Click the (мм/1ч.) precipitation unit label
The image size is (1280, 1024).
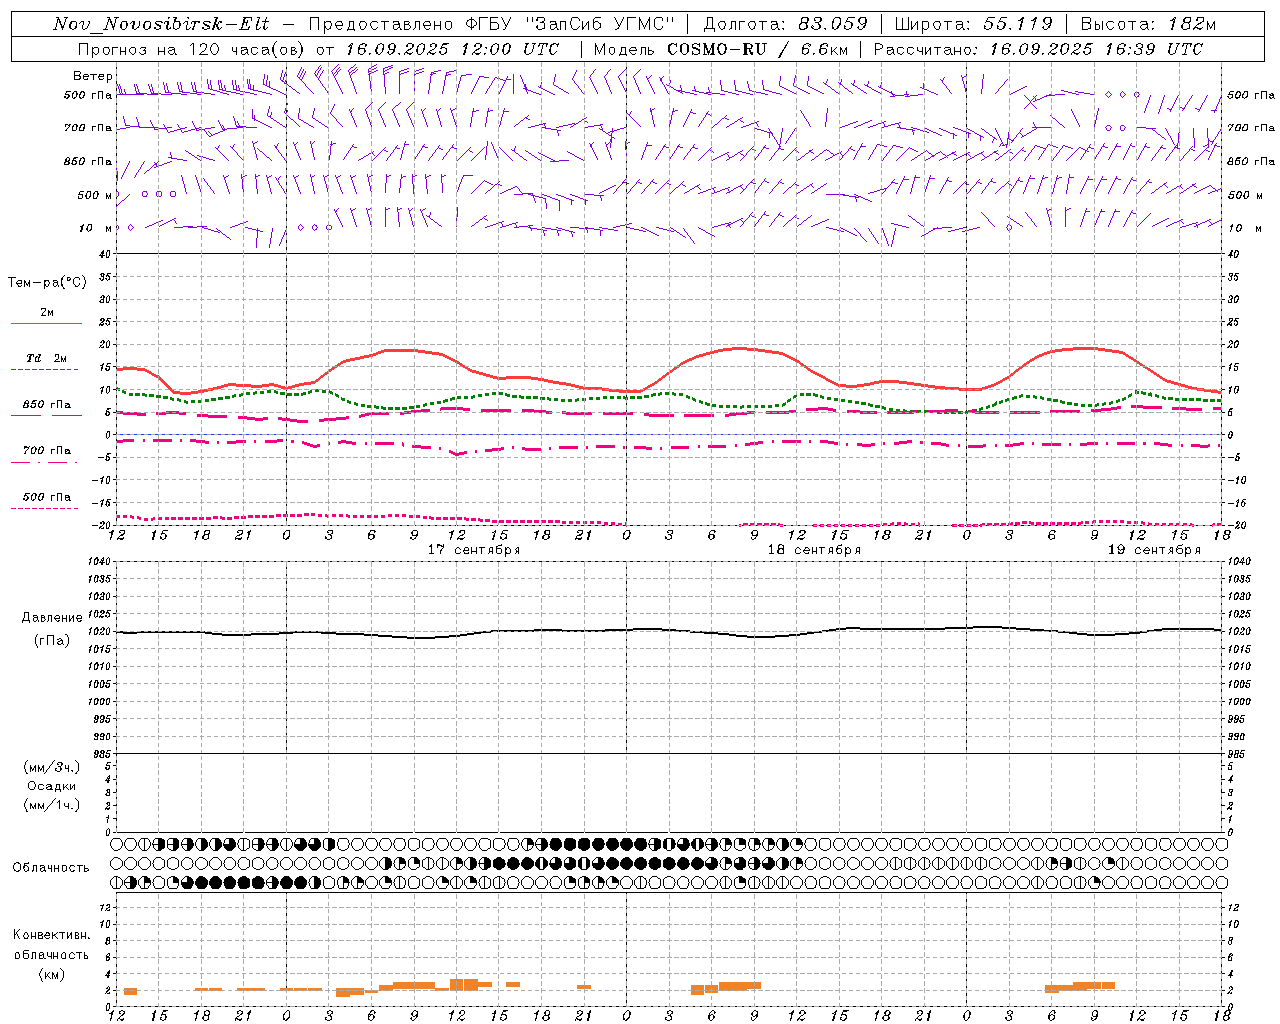pyautogui.click(x=52, y=805)
